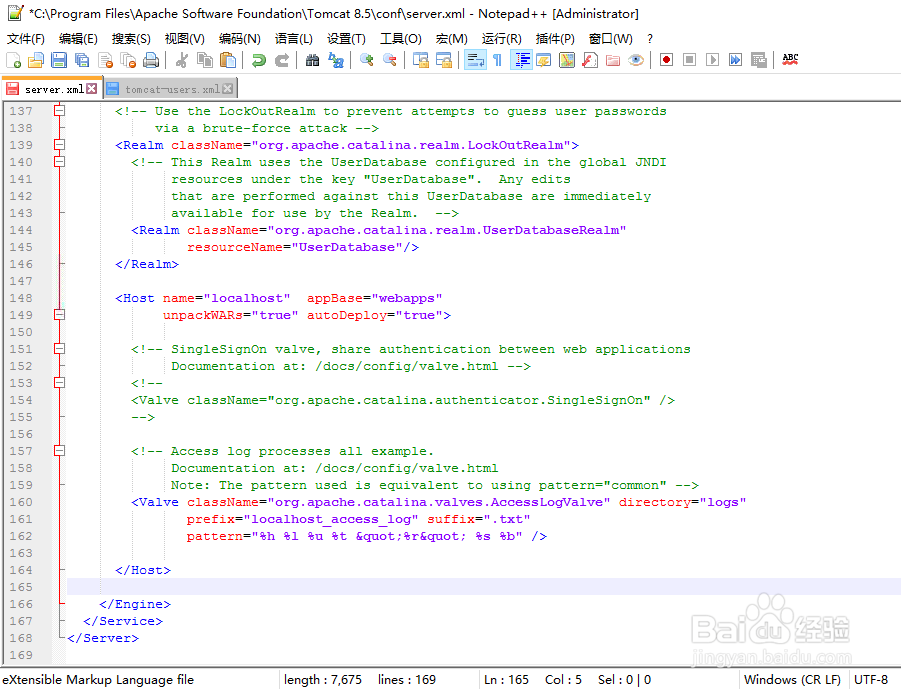This screenshot has width=901, height=689.
Task: Open the 搜索(S) menu
Action: pyautogui.click(x=131, y=39)
